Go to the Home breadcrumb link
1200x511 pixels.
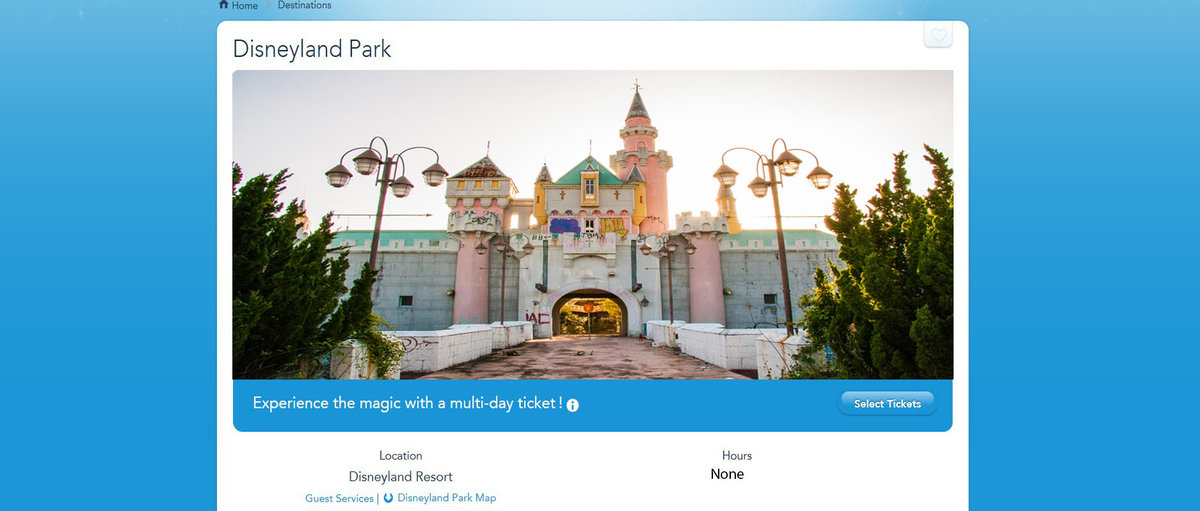pyautogui.click(x=244, y=6)
